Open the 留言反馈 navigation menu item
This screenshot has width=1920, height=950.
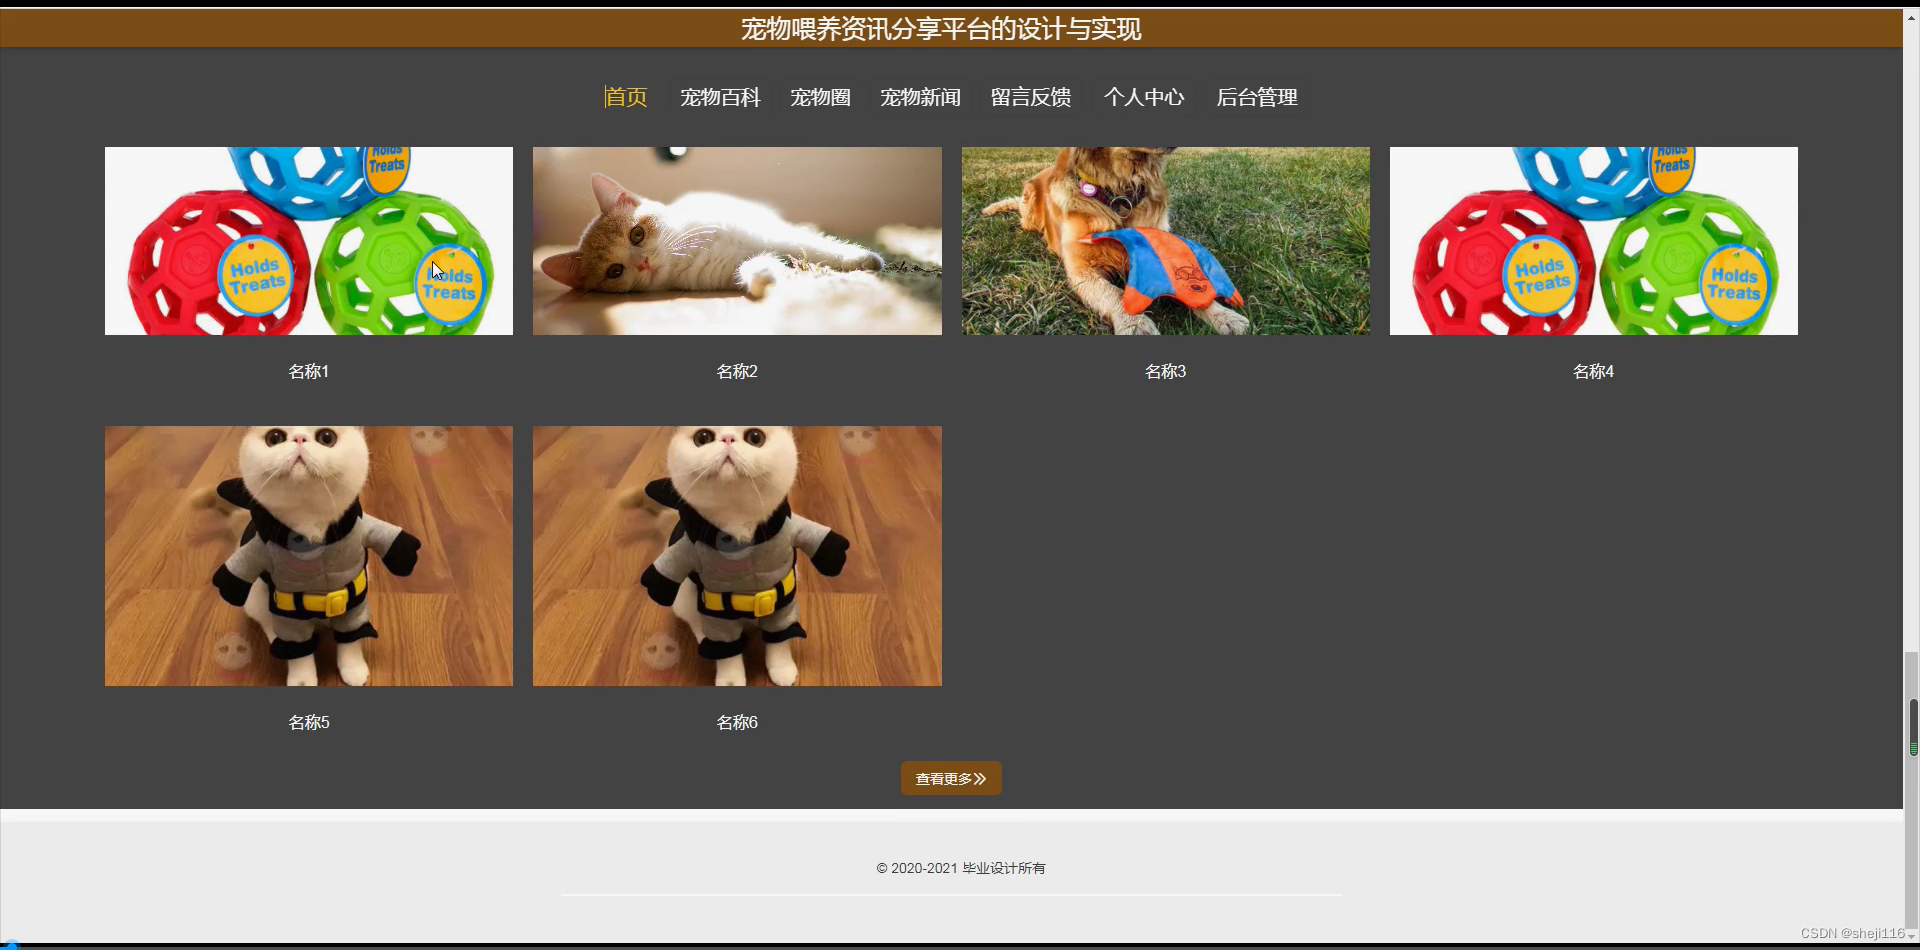[1030, 97]
